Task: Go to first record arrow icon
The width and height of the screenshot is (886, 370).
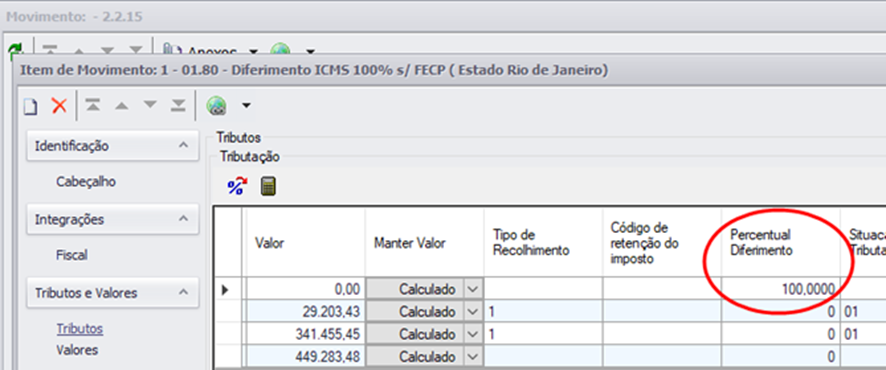Action: tap(93, 105)
